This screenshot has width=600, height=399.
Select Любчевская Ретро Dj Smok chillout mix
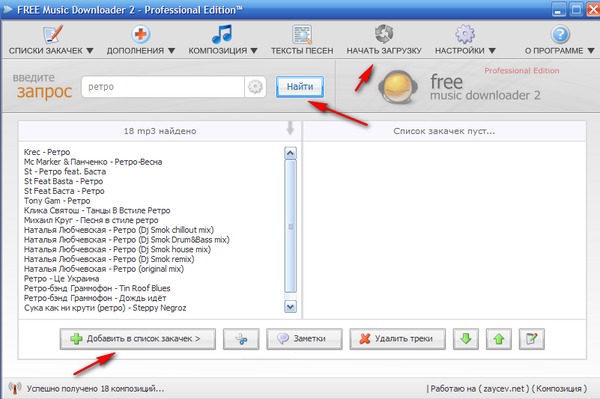tap(119, 230)
